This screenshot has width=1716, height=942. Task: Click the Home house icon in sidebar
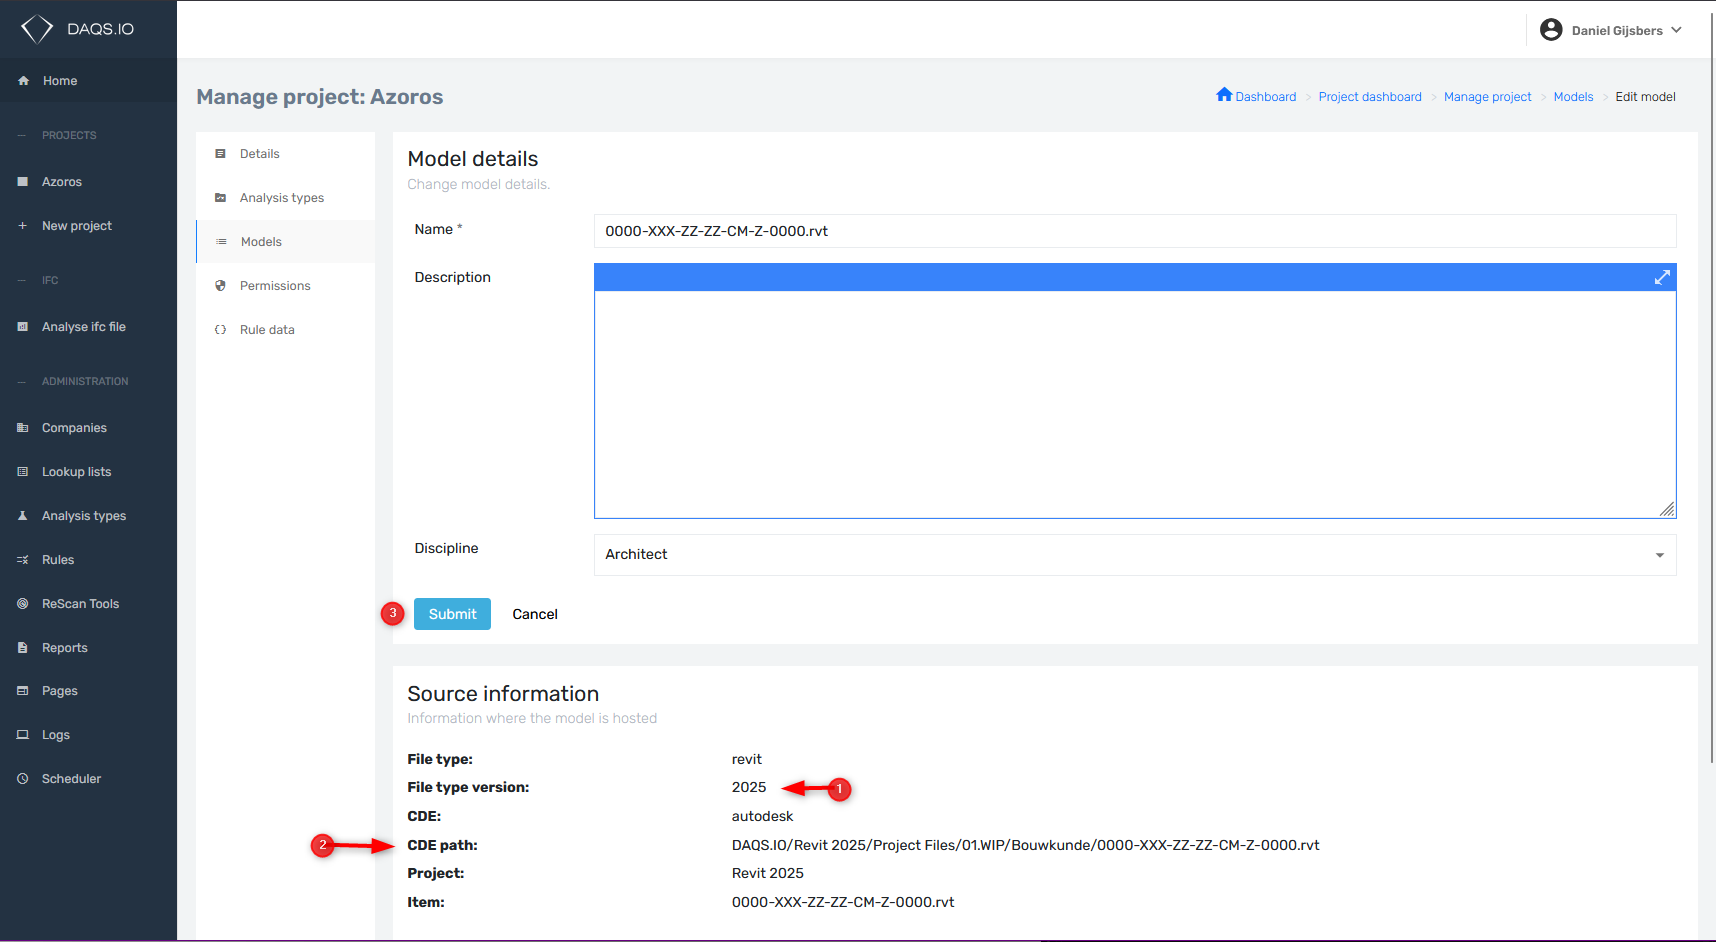coord(23,81)
